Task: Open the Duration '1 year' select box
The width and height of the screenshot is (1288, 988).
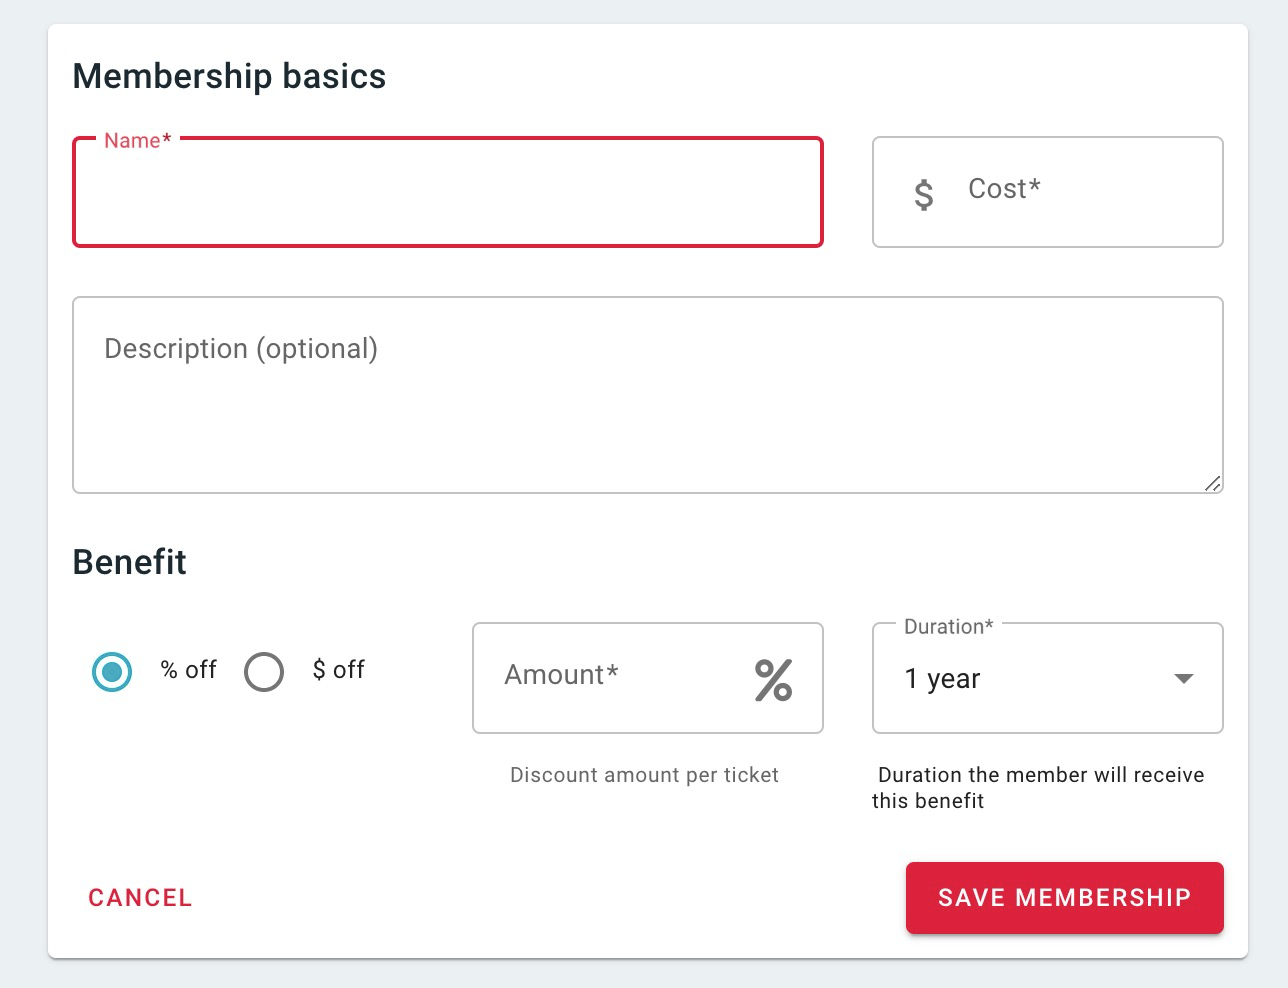Action: pos(1048,678)
